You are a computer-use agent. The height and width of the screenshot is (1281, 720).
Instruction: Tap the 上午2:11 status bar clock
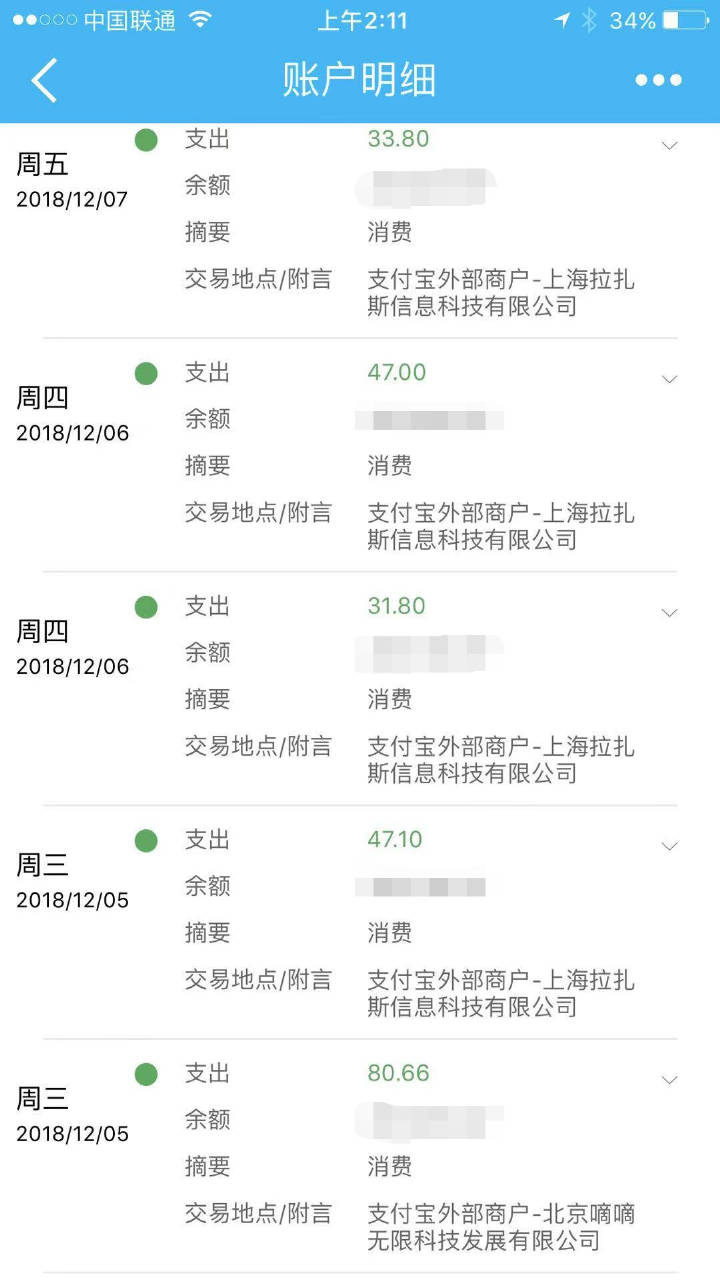pos(361,20)
